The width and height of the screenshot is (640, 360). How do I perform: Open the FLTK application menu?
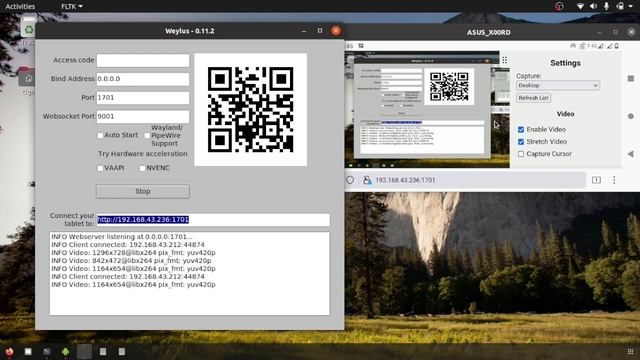pos(71,6)
